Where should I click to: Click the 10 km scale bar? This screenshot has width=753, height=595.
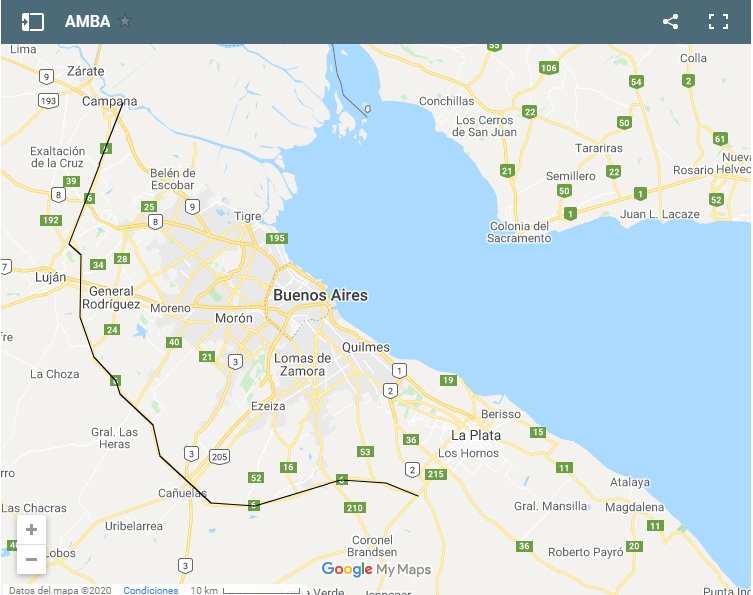[x=245, y=590]
